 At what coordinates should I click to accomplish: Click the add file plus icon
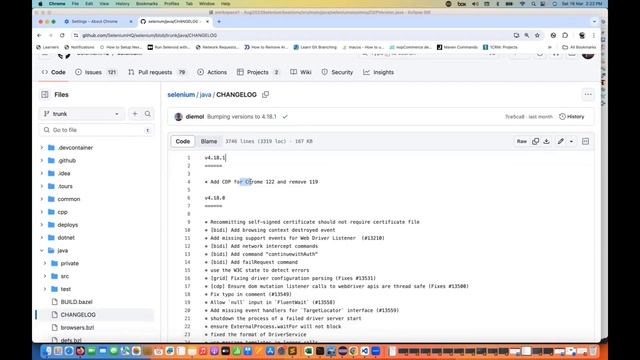[x=135, y=114]
